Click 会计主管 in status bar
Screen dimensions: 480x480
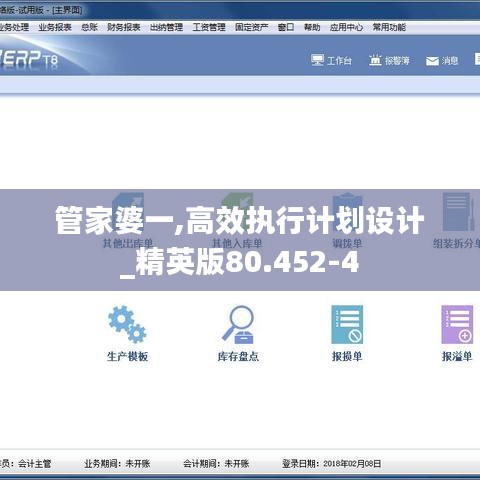tap(34, 463)
